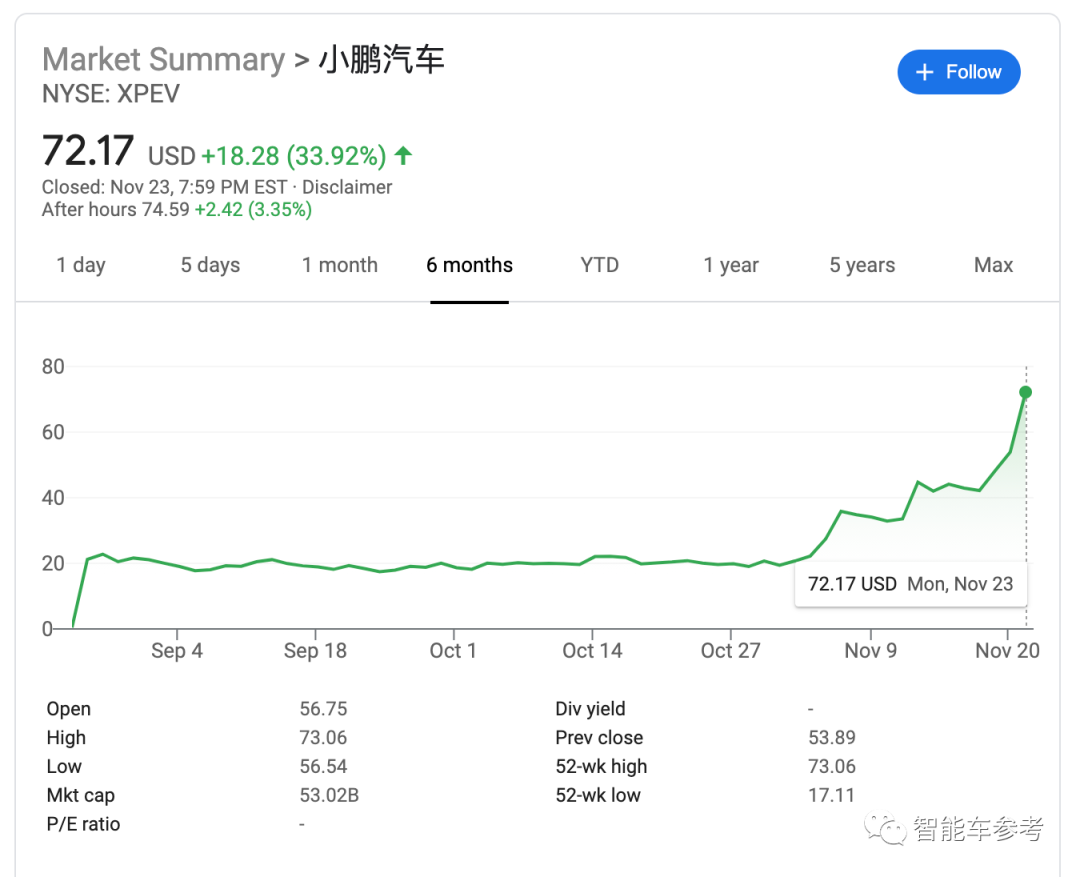Click the Sep 4 axis label
The height and width of the screenshot is (877, 1080).
177,651
